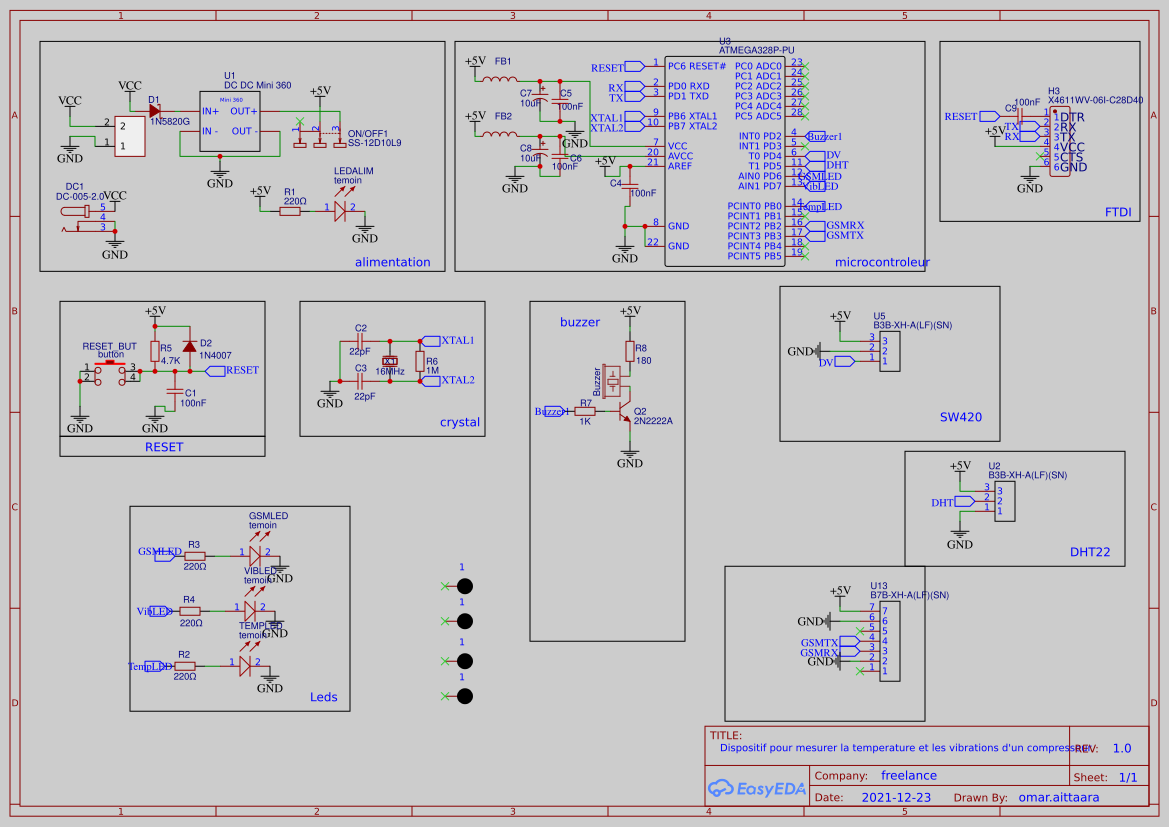Image resolution: width=1169 pixels, height=827 pixels.
Task: Select the U2 B3B-XH-A connector in DHT22 block
Action: click(x=1004, y=501)
